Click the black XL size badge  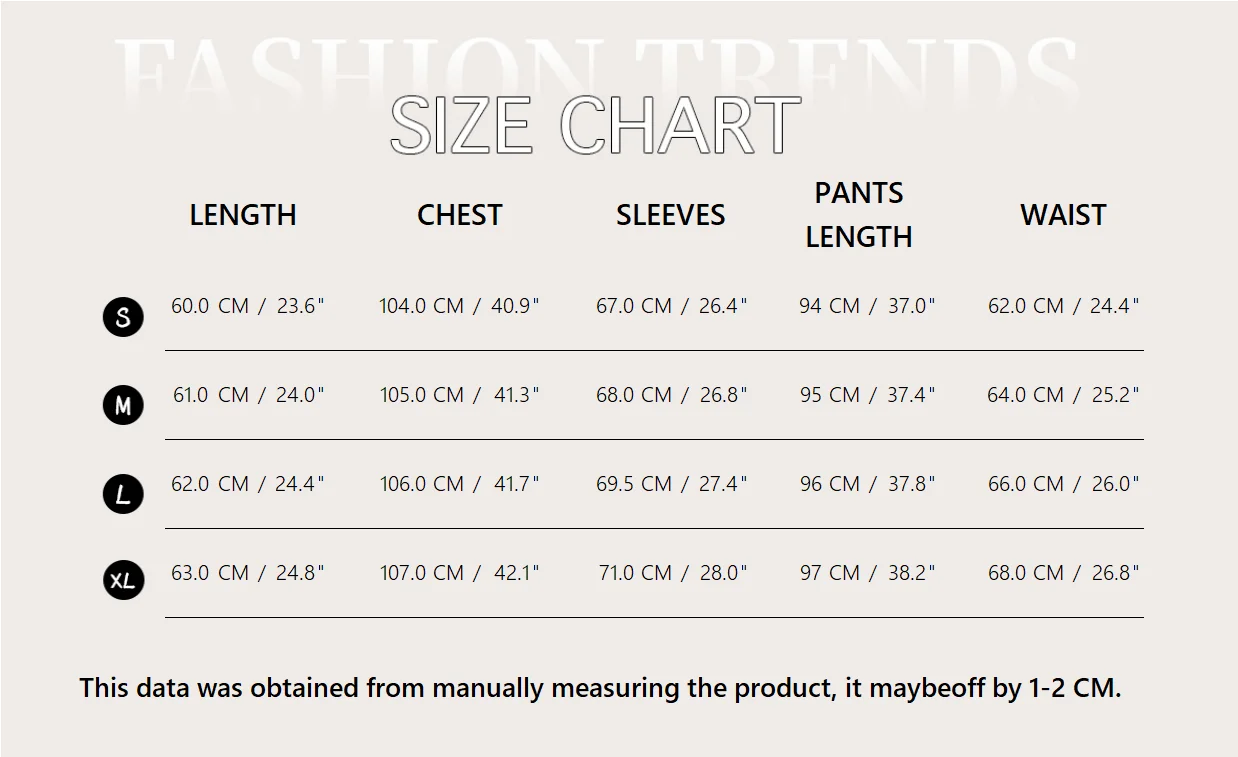(x=123, y=581)
